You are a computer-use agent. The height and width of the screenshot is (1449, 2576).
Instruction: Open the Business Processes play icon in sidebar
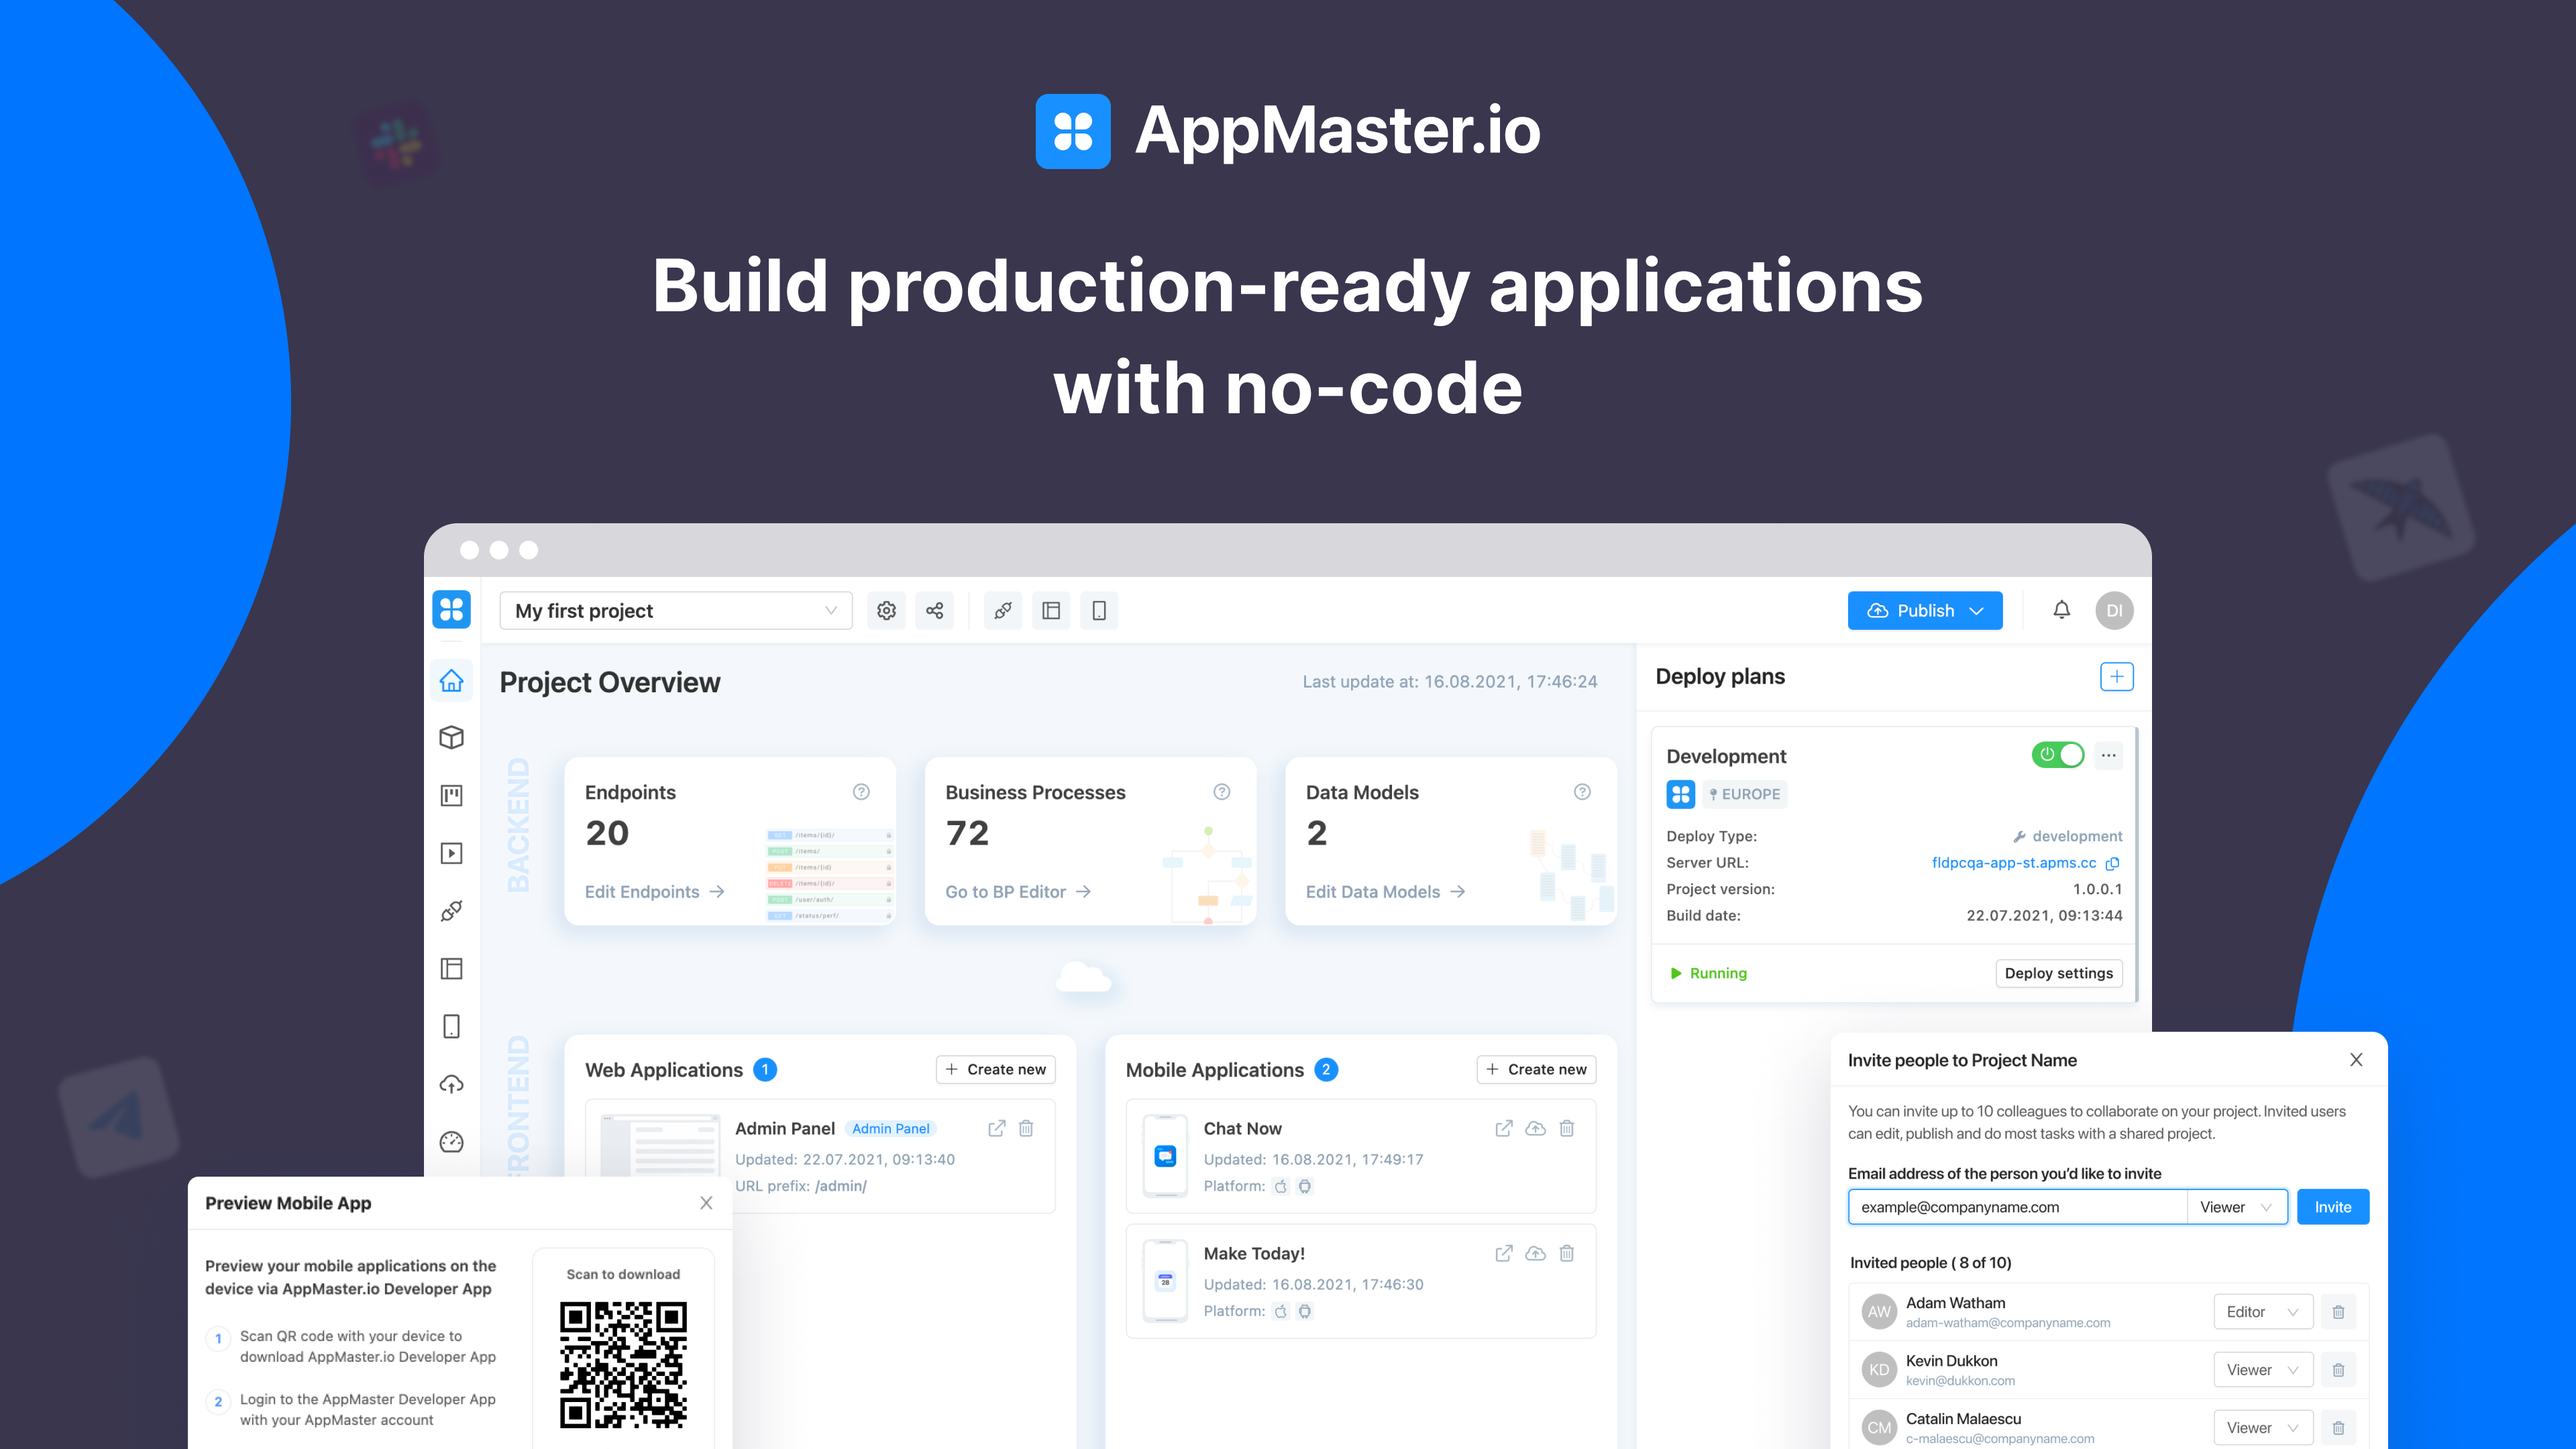[x=451, y=853]
